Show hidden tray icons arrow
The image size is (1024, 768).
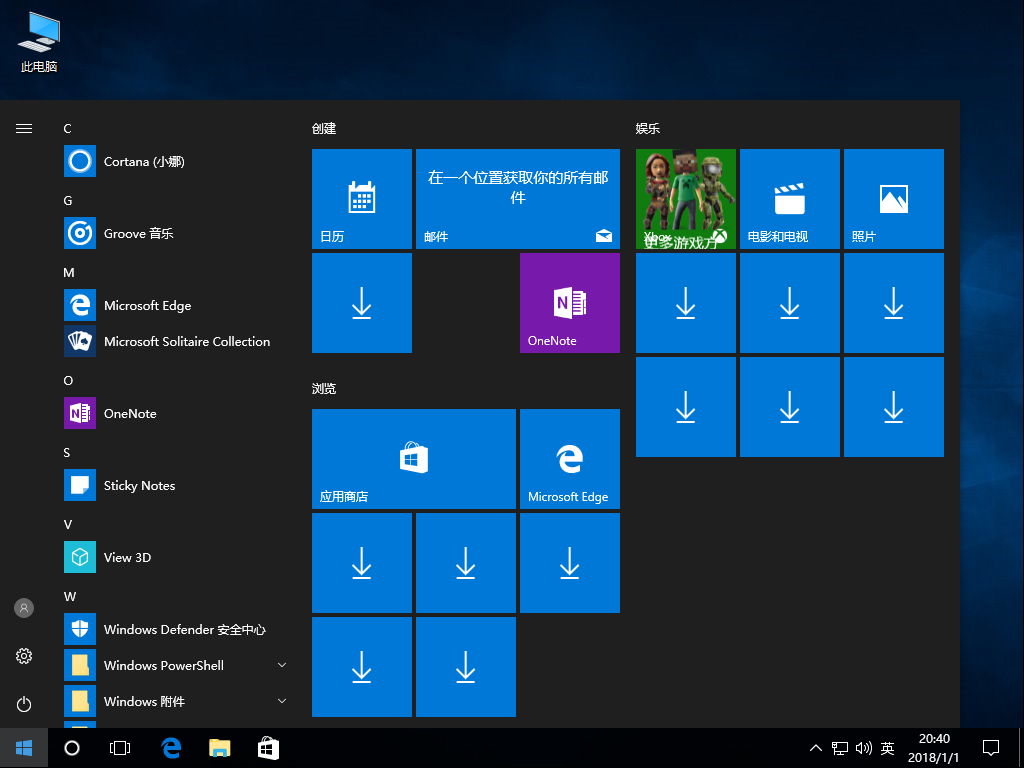click(x=816, y=748)
